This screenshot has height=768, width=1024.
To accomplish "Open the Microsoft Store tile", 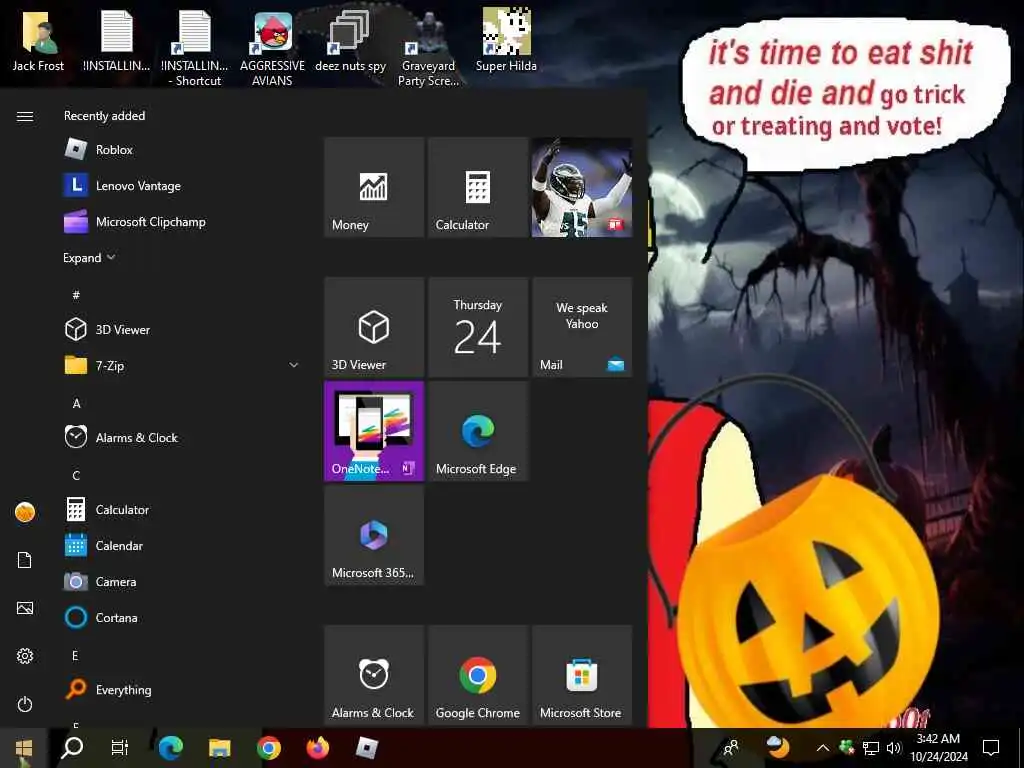I will click(x=582, y=675).
